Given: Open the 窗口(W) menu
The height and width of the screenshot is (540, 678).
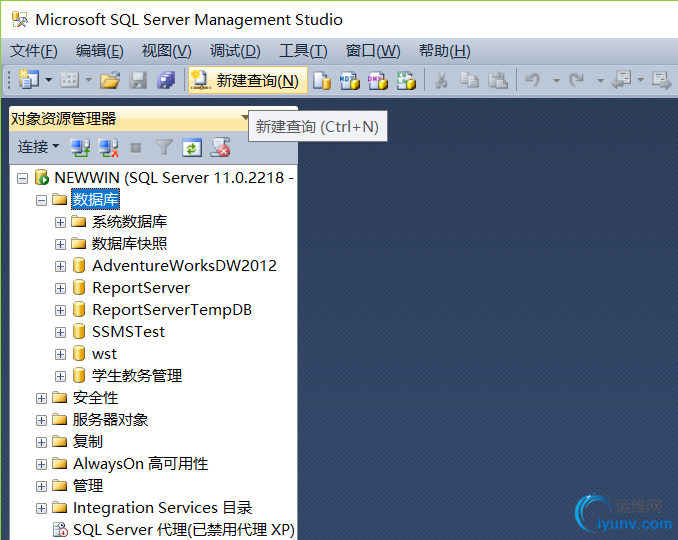Looking at the screenshot, I should [x=373, y=51].
